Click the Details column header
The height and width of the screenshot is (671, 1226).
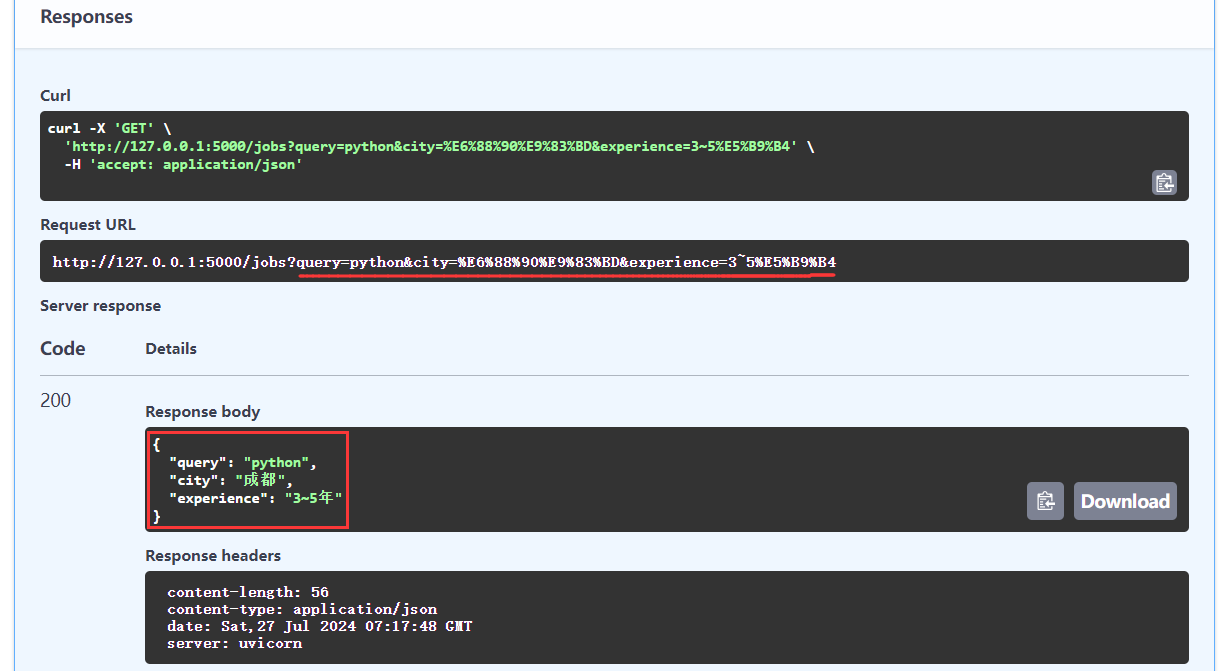click(171, 348)
